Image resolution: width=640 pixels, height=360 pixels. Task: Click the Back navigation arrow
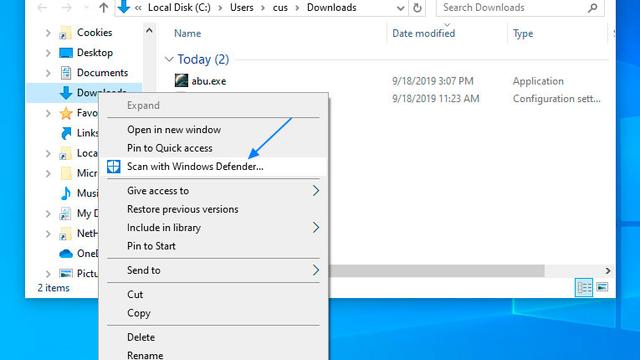pos(42,7)
